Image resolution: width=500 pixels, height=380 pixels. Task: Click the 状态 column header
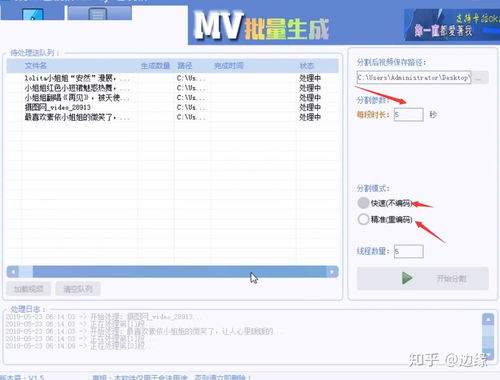click(x=307, y=66)
